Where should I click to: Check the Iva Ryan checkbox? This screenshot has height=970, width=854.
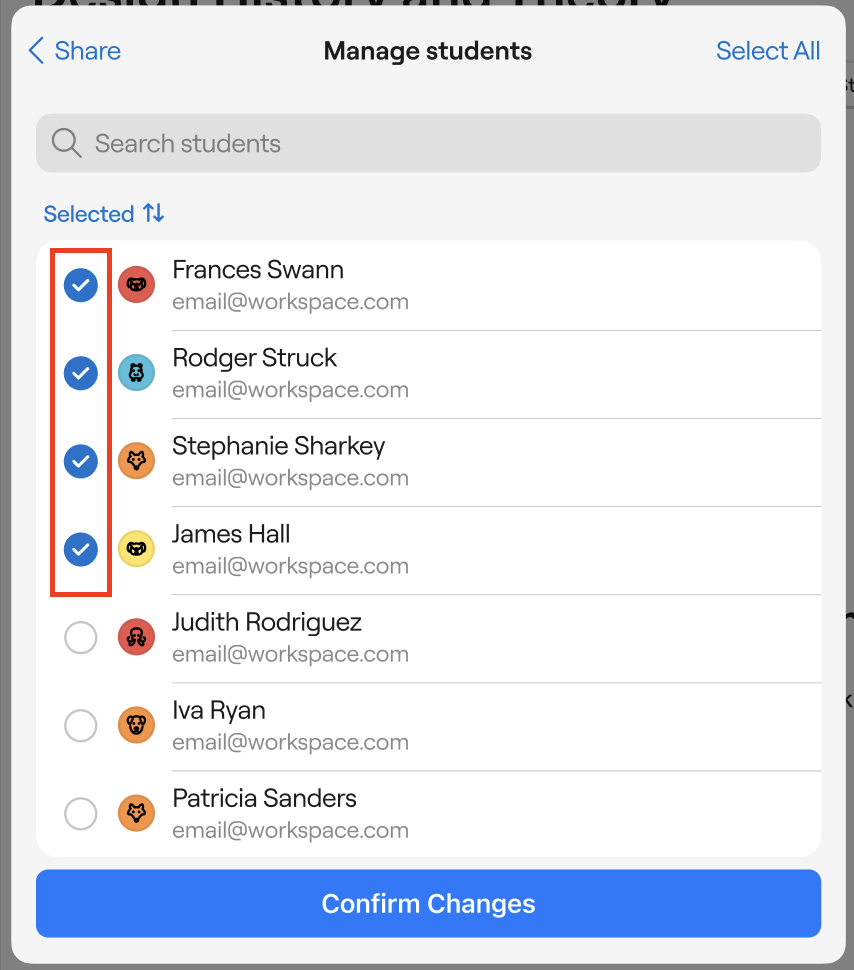click(81, 725)
